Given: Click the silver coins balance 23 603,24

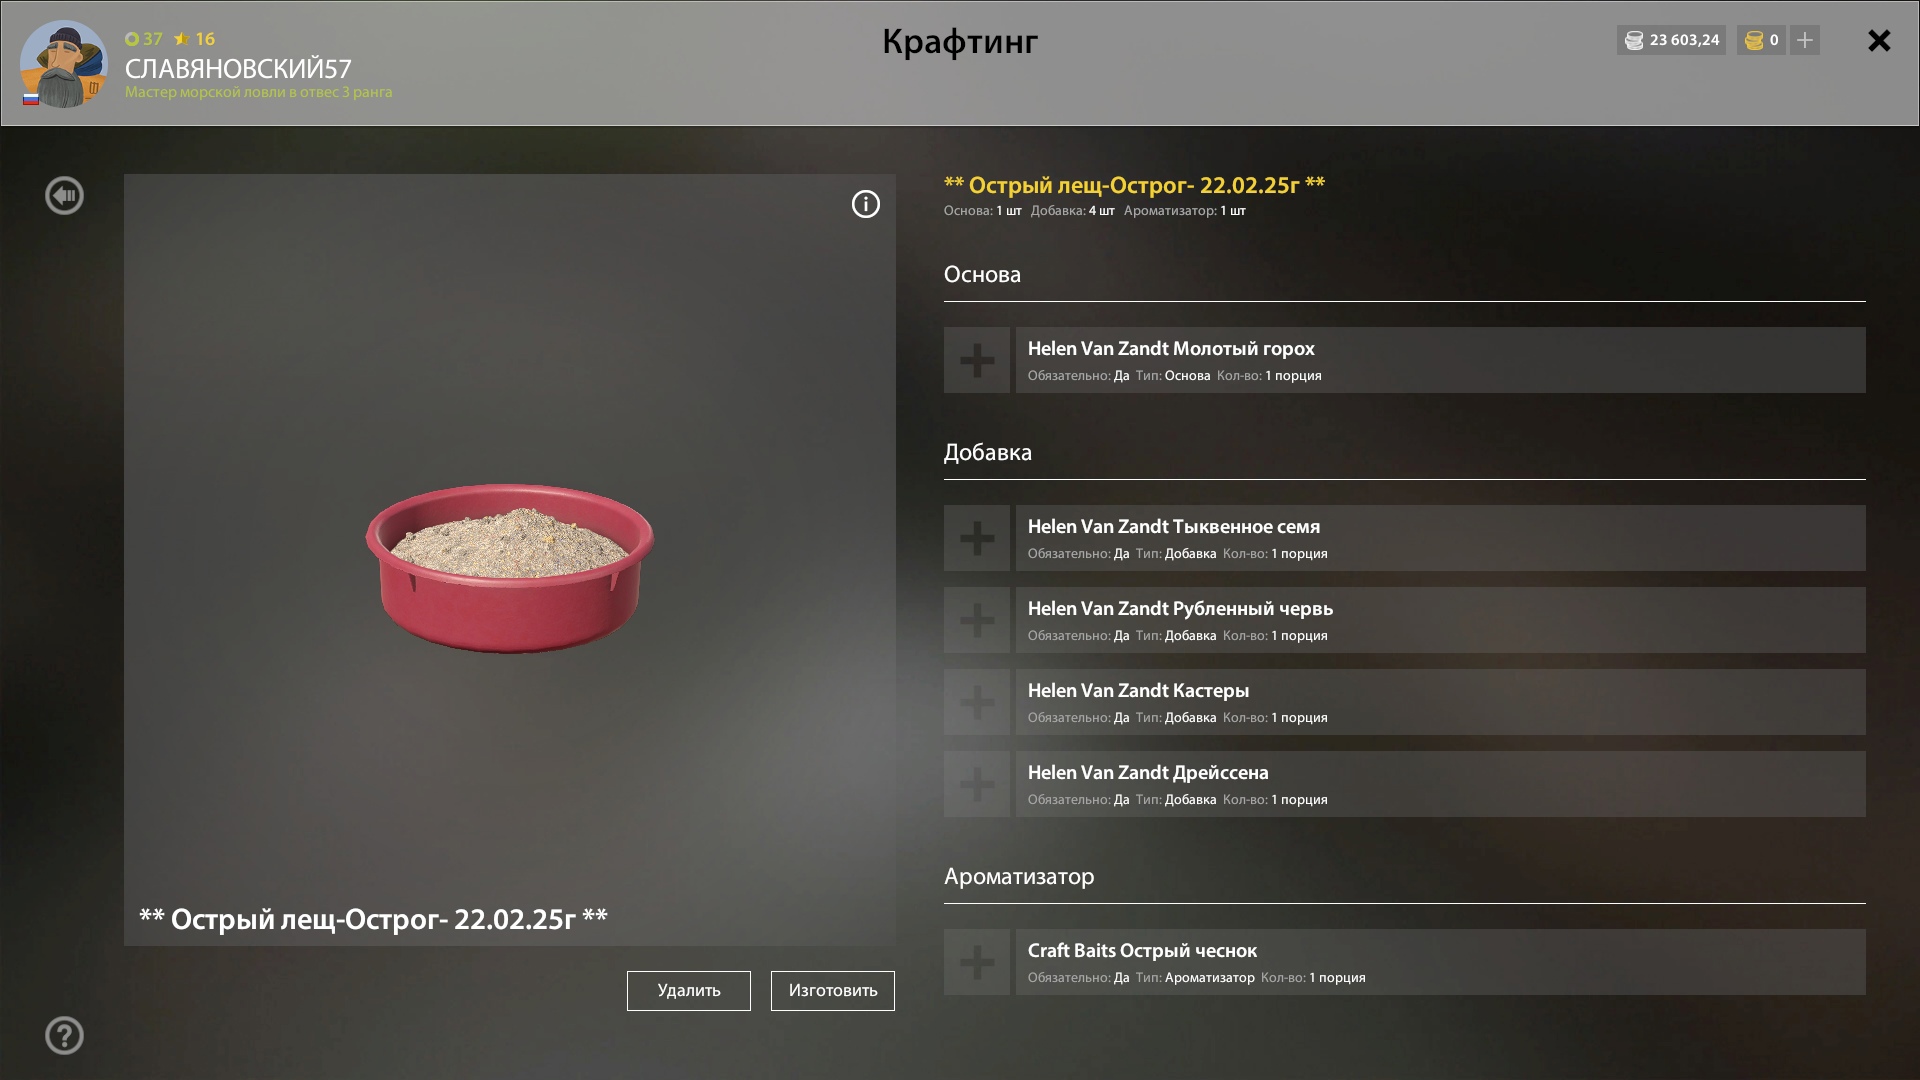Looking at the screenshot, I should pyautogui.click(x=1671, y=40).
